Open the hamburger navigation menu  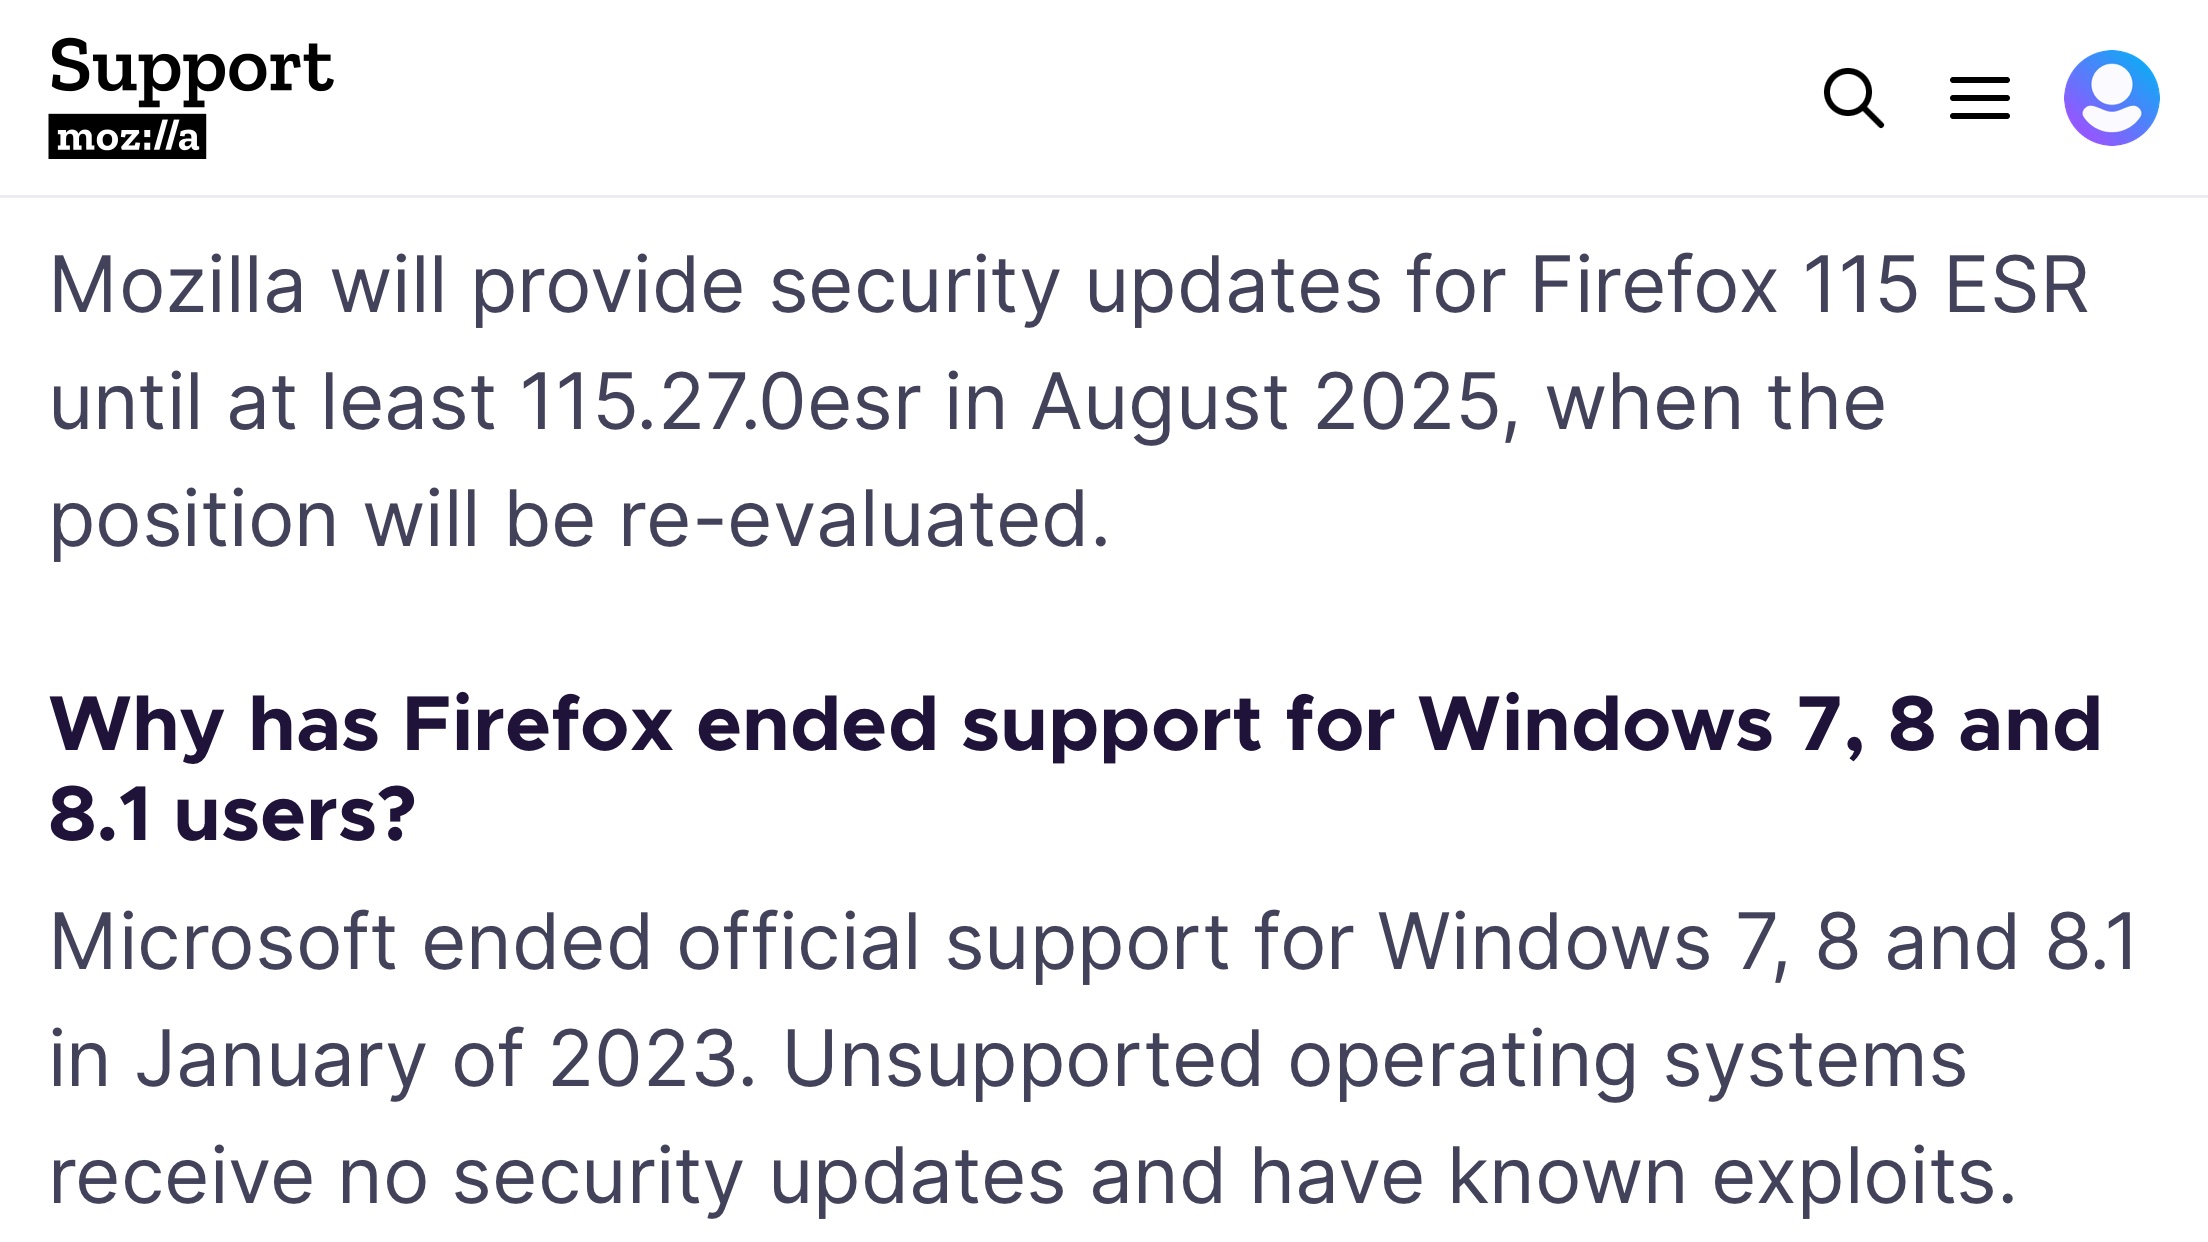coord(1979,98)
